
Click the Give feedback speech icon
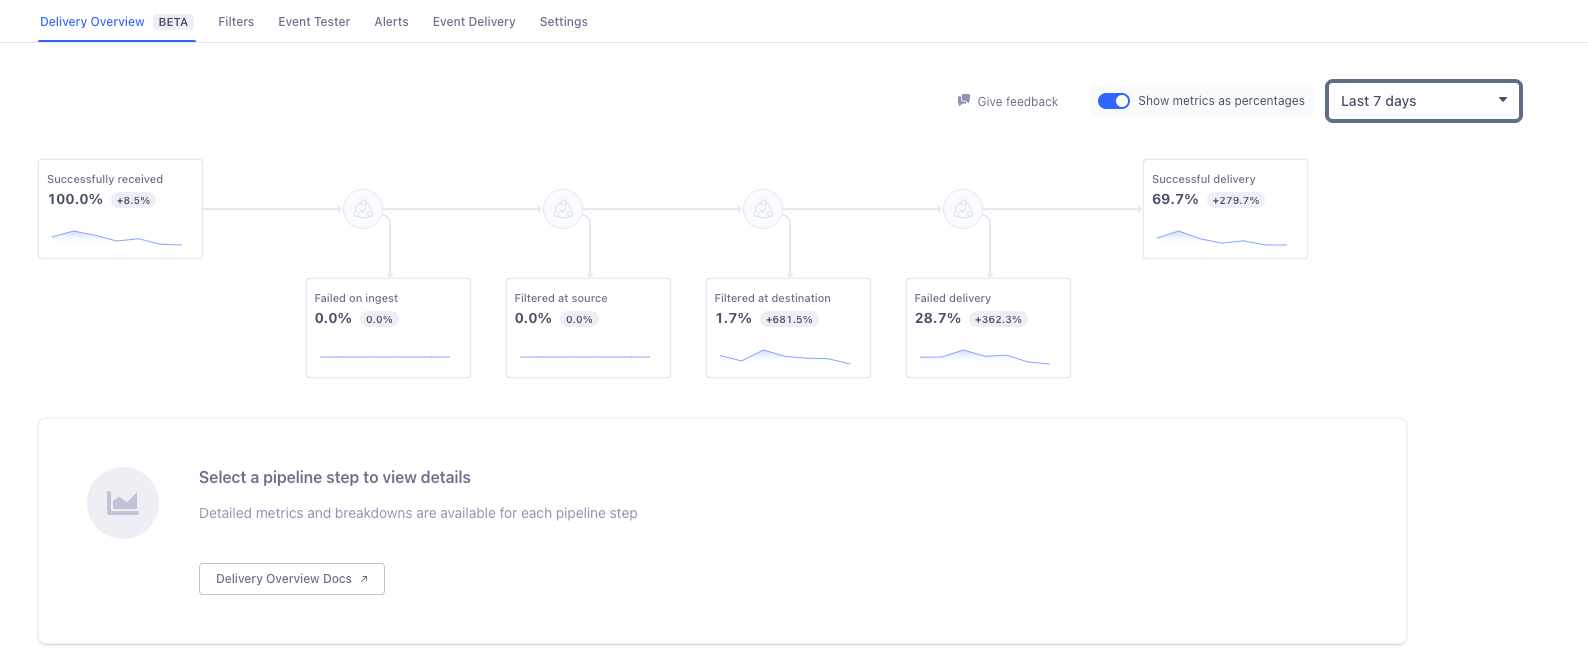pos(964,101)
